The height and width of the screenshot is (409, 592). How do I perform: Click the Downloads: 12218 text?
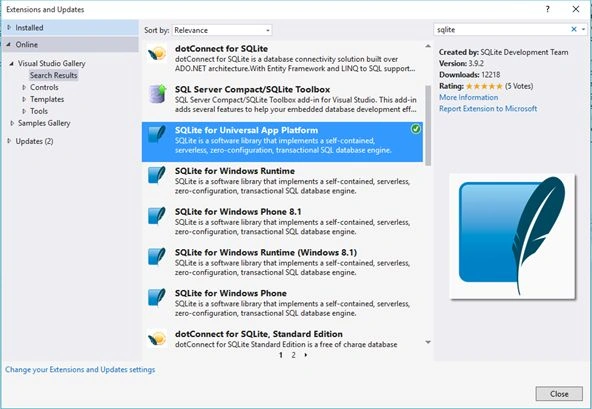[469, 75]
